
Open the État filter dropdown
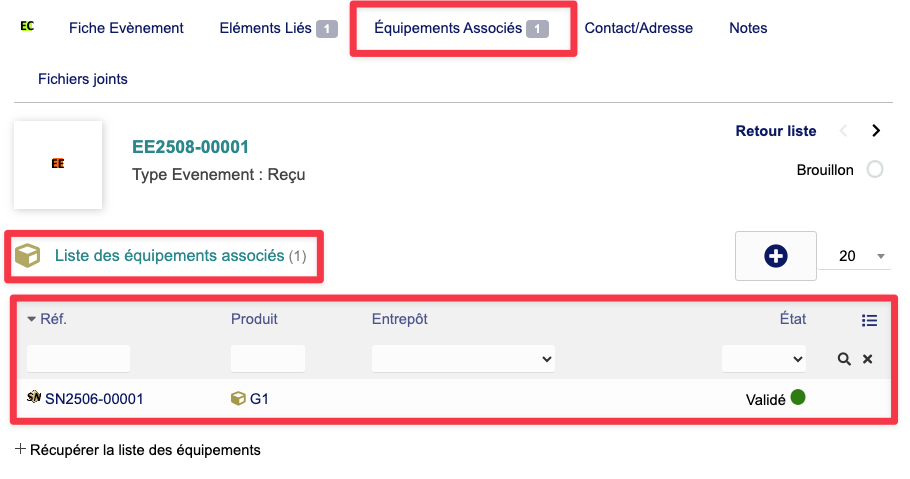coord(764,358)
